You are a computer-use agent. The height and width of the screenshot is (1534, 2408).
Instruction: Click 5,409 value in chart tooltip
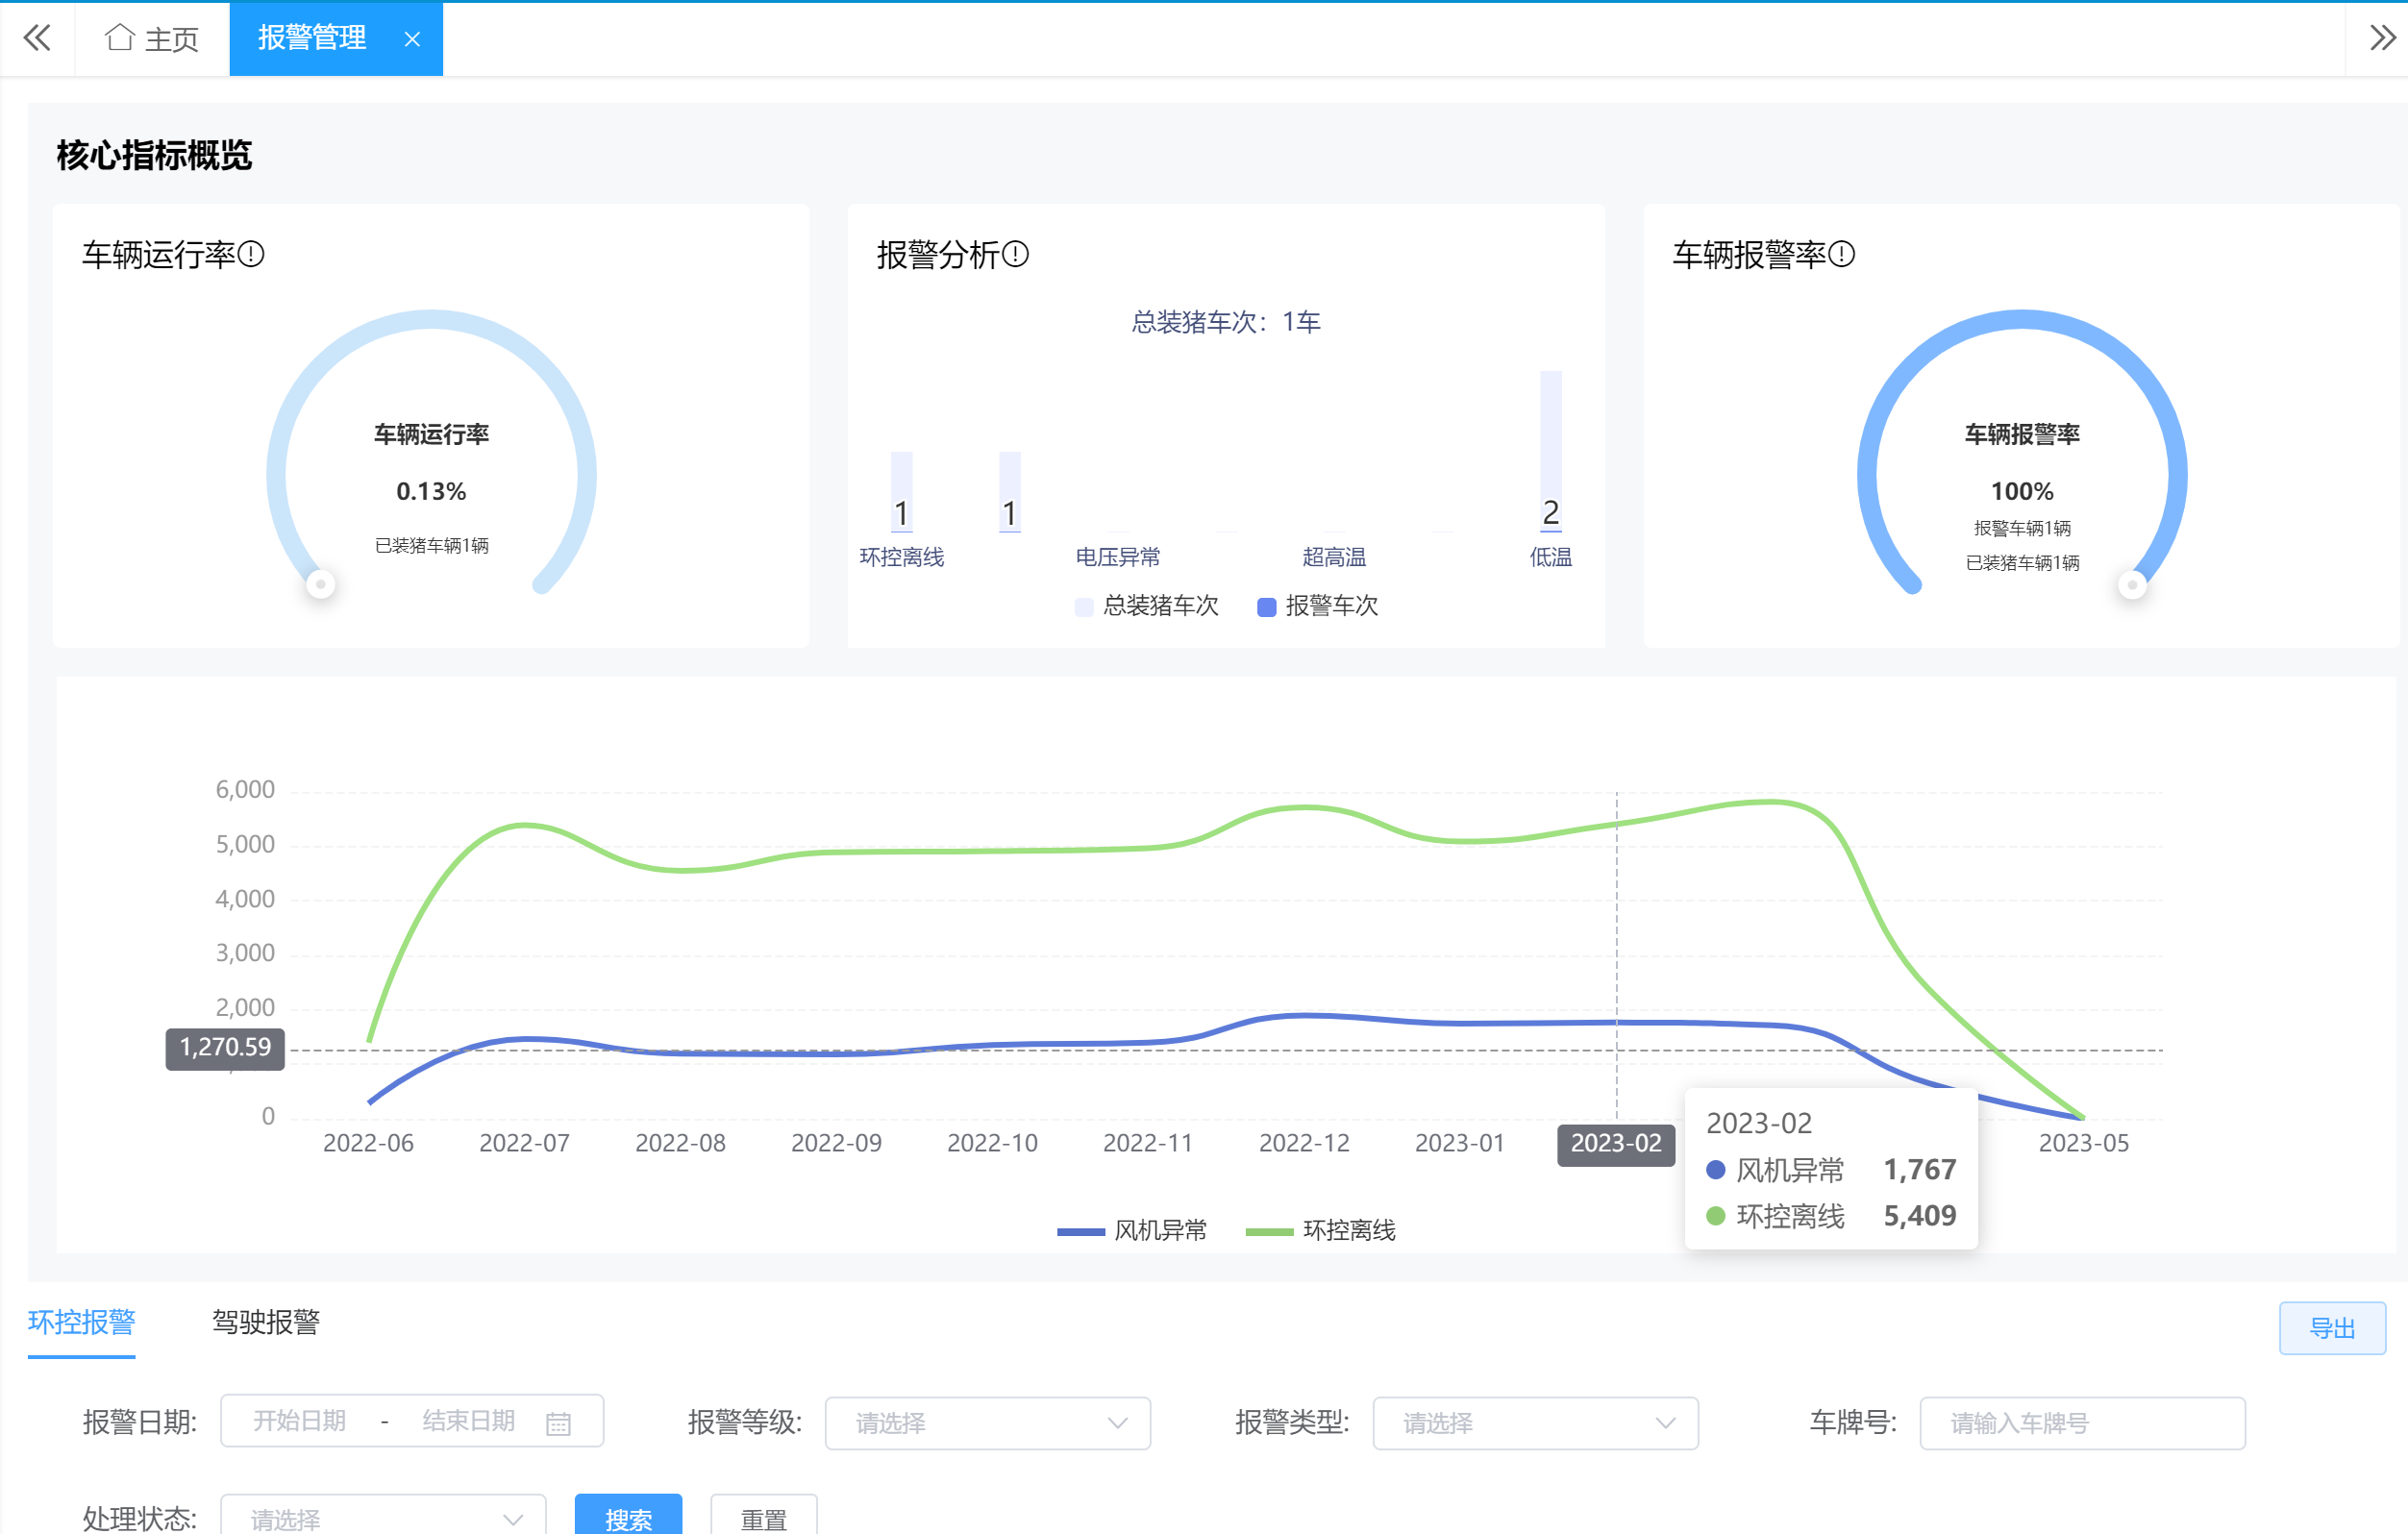click(x=1920, y=1216)
